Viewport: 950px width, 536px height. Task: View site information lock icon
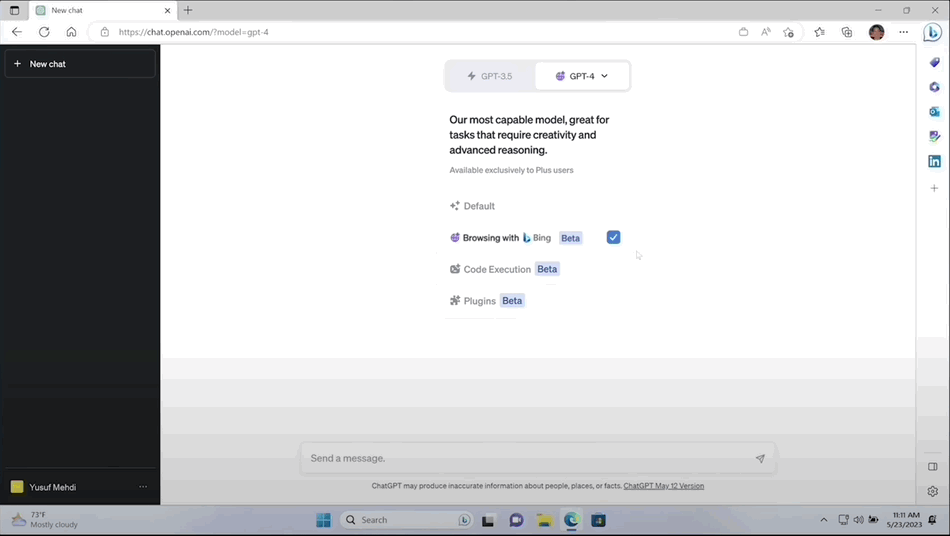coord(105,32)
